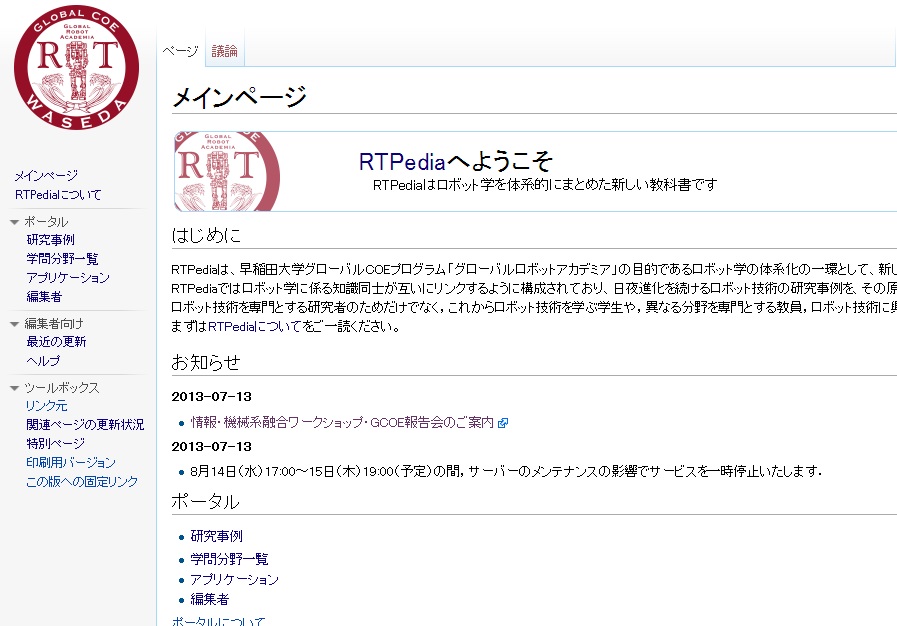Open ヘルプ in the sidebar
Image resolution: width=897 pixels, height=626 pixels.
(43, 360)
